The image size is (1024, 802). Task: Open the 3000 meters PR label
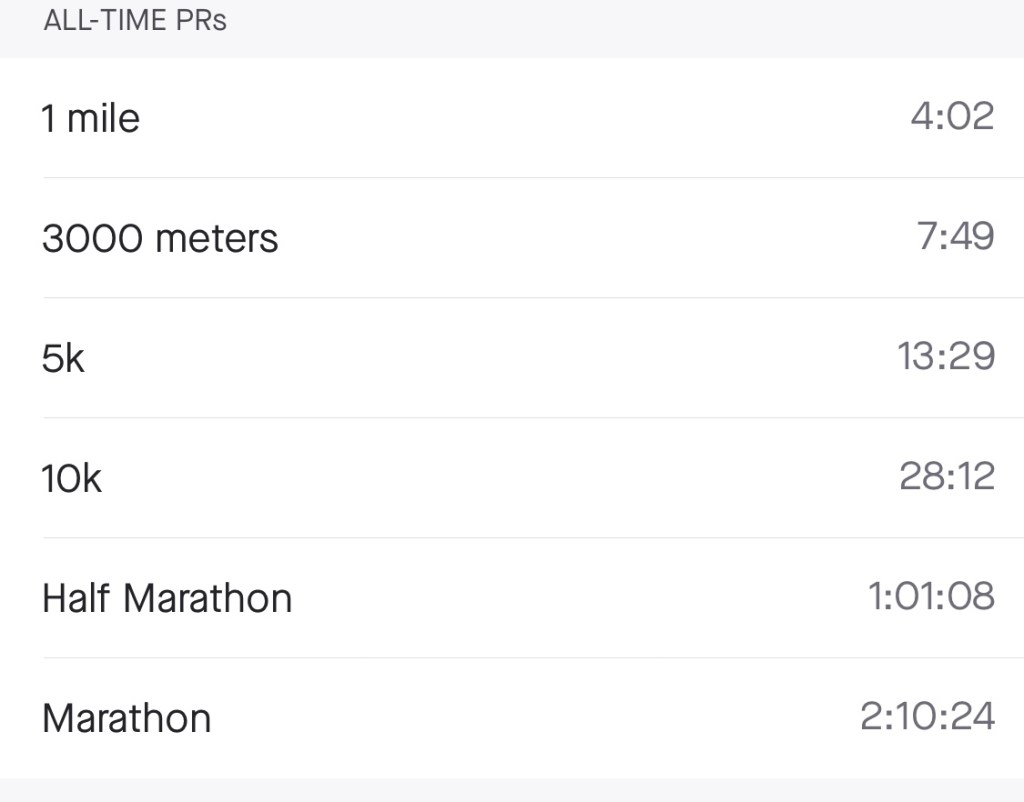pyautogui.click(x=160, y=239)
